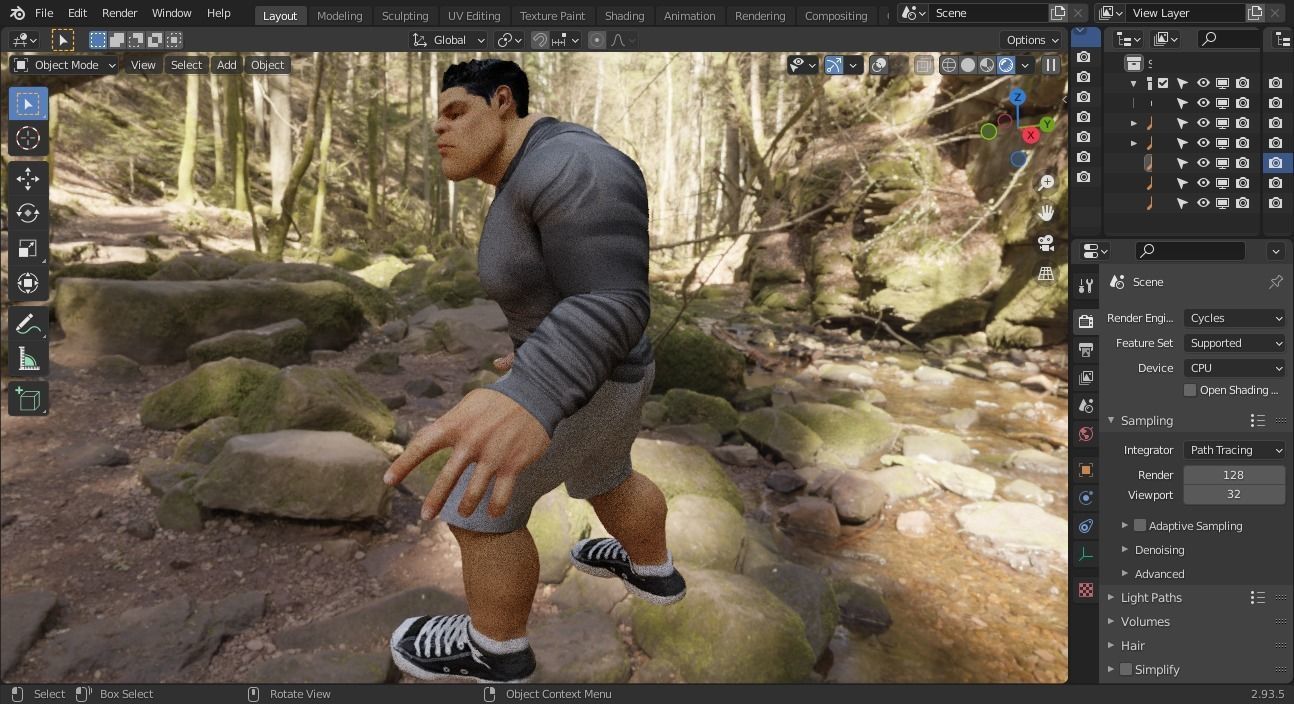Open the Render Engine Cycles dropdown
1294x704 pixels.
pos(1235,318)
